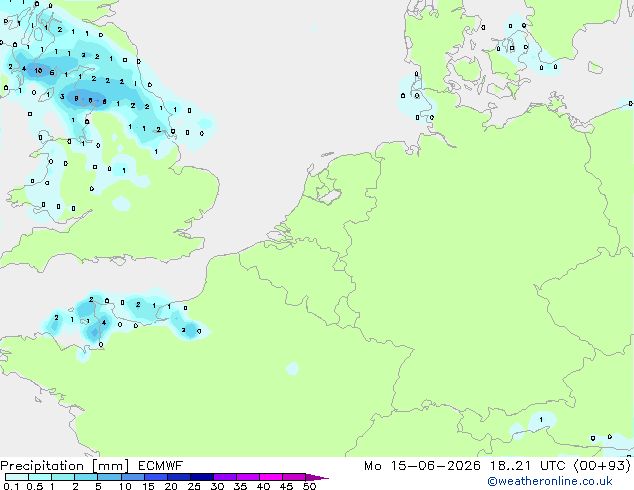634x490 pixels.
Task: Pick the legend swatch between 20 and 25
Action: tap(178, 477)
